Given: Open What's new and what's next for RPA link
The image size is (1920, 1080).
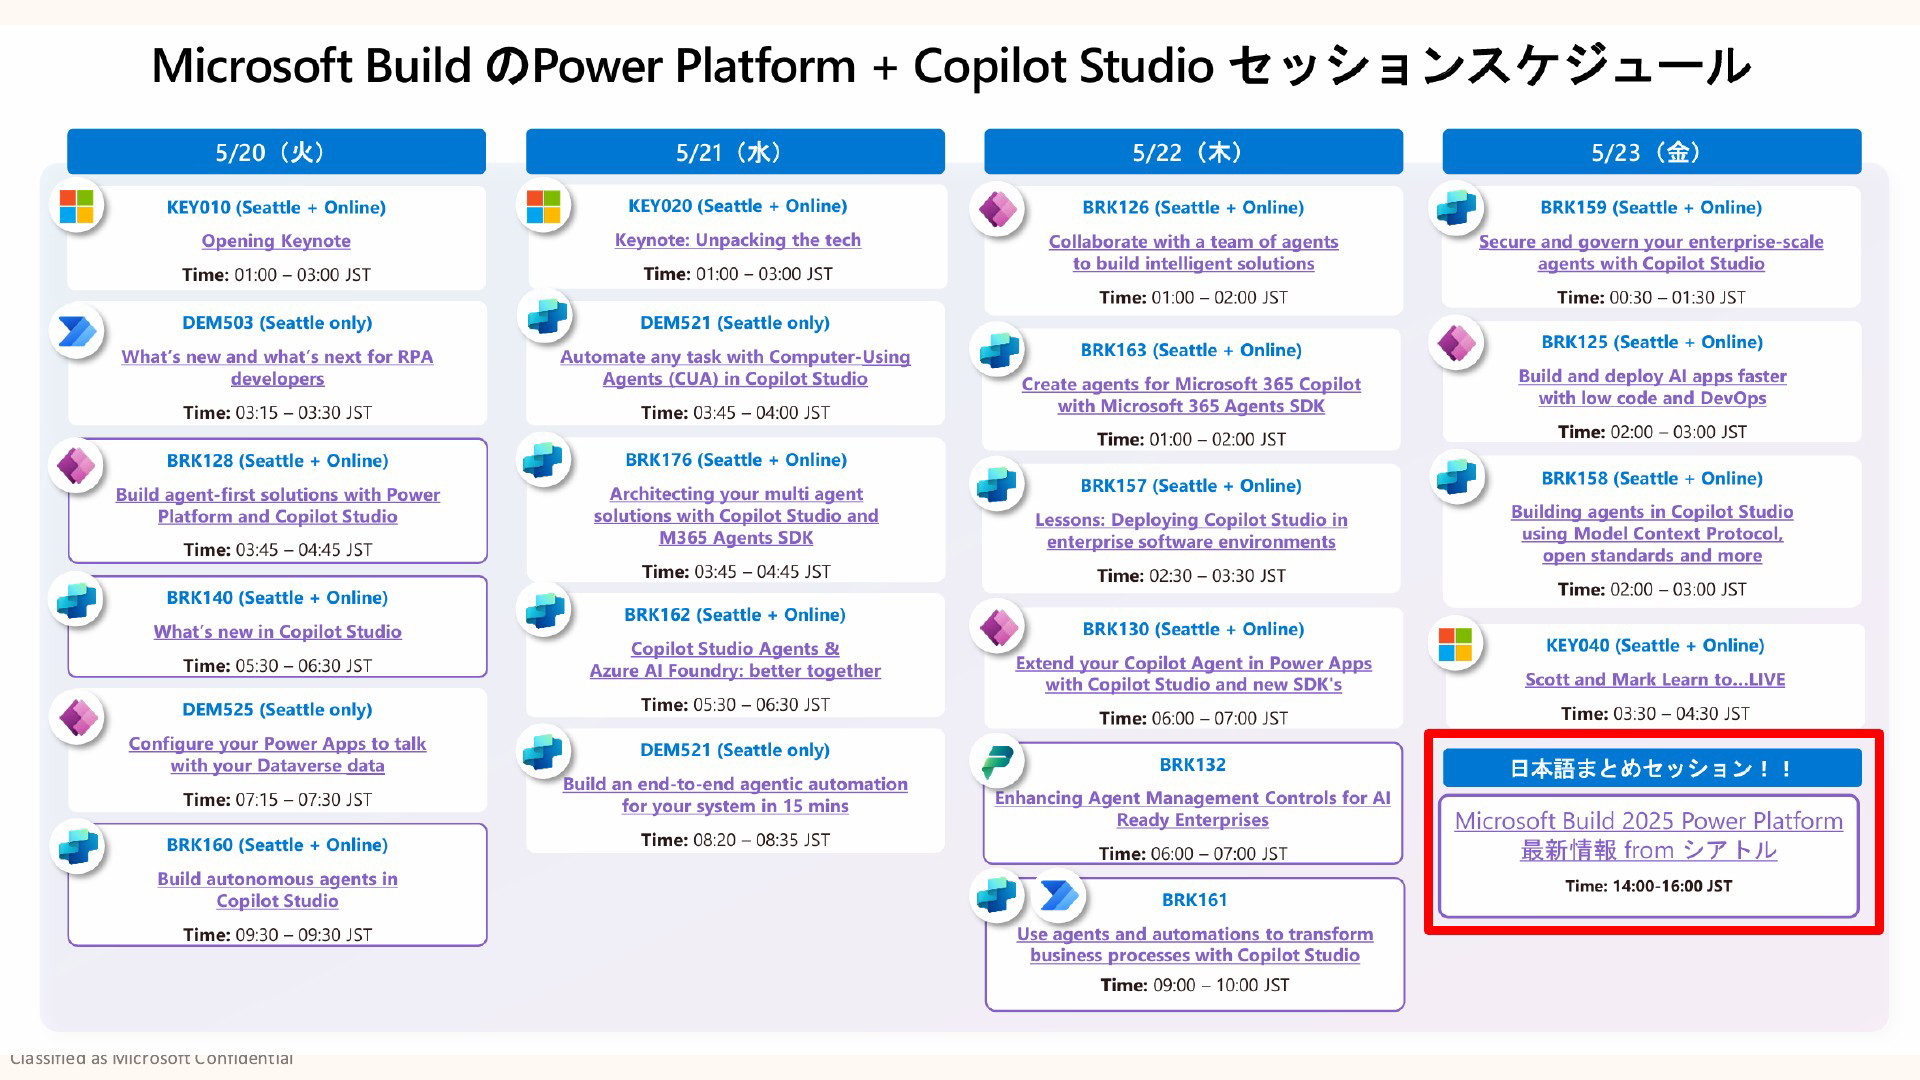Looking at the screenshot, I should point(277,368).
